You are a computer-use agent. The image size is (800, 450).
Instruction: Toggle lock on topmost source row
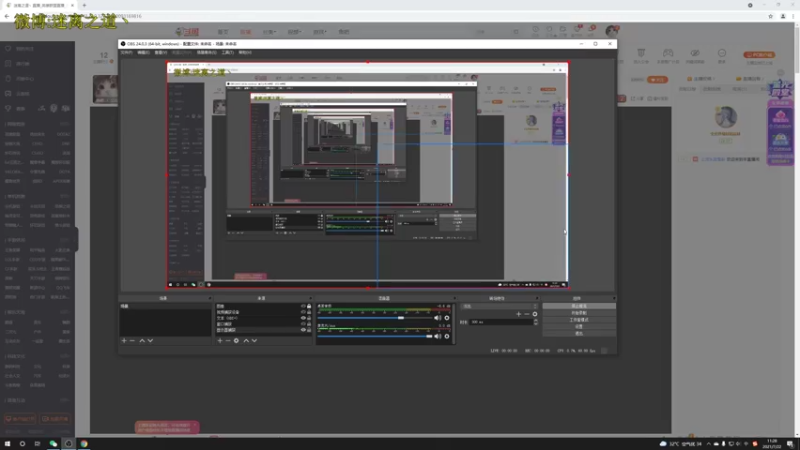click(x=309, y=306)
